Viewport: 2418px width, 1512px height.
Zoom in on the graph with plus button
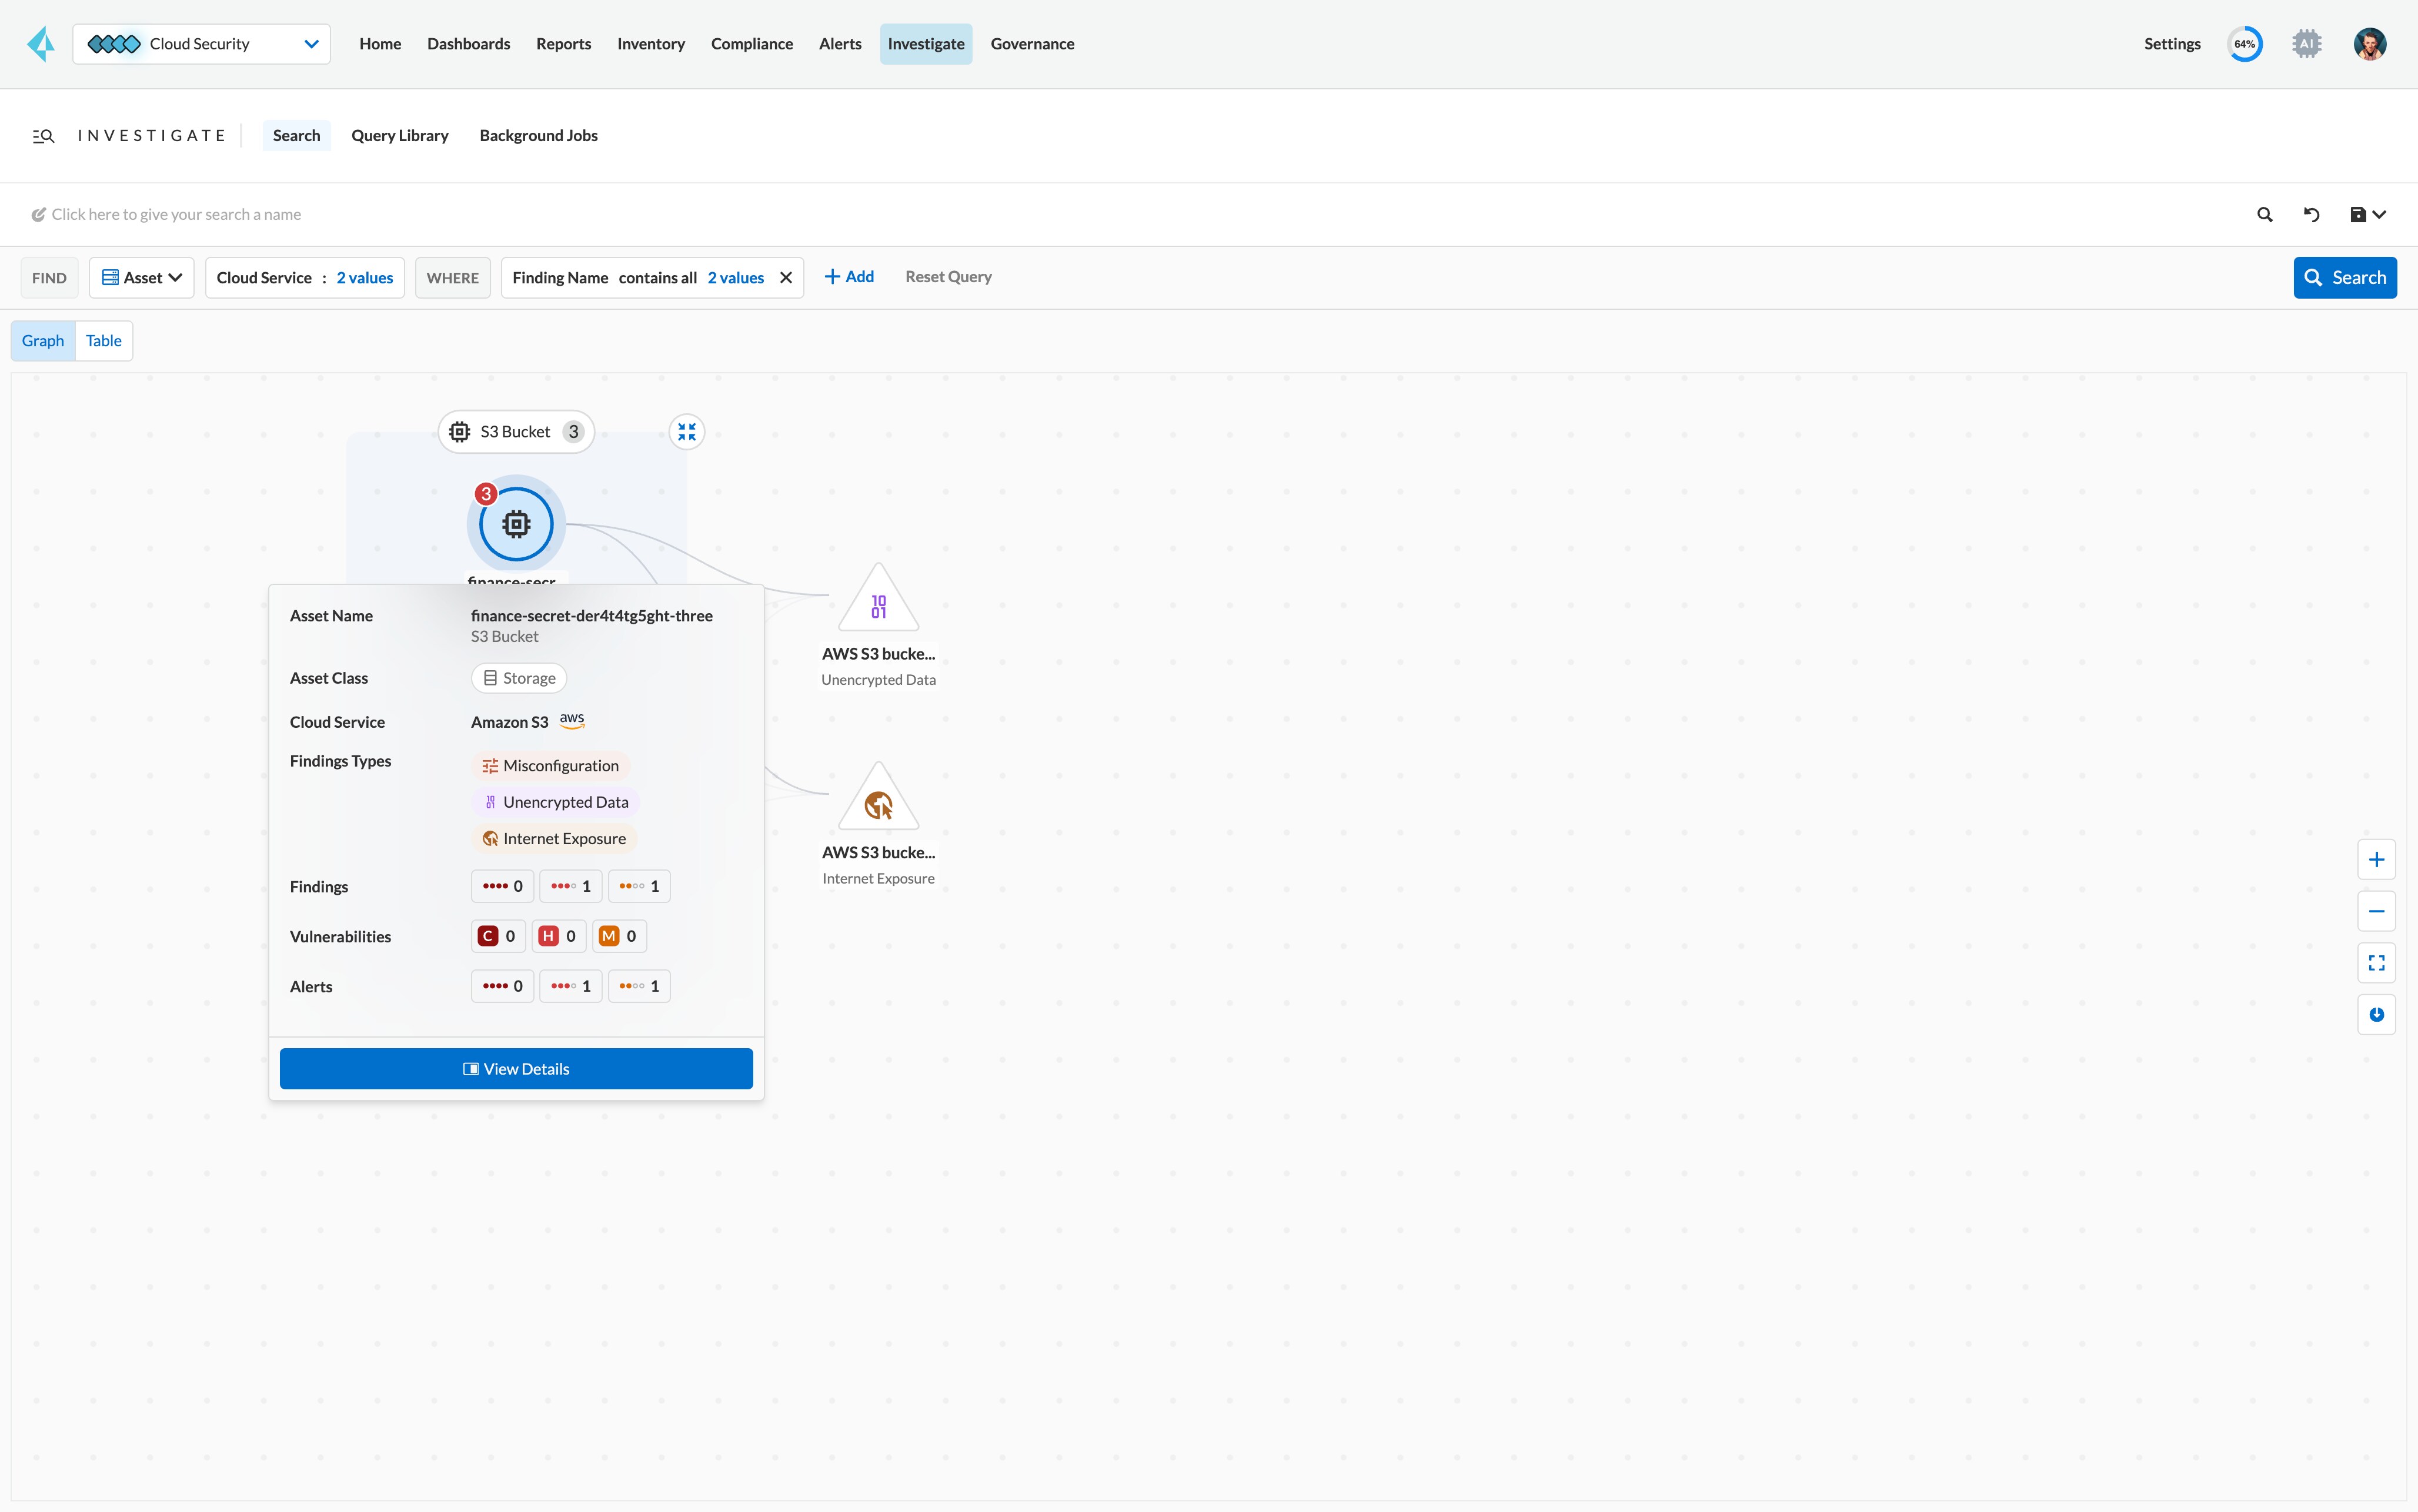2376,860
